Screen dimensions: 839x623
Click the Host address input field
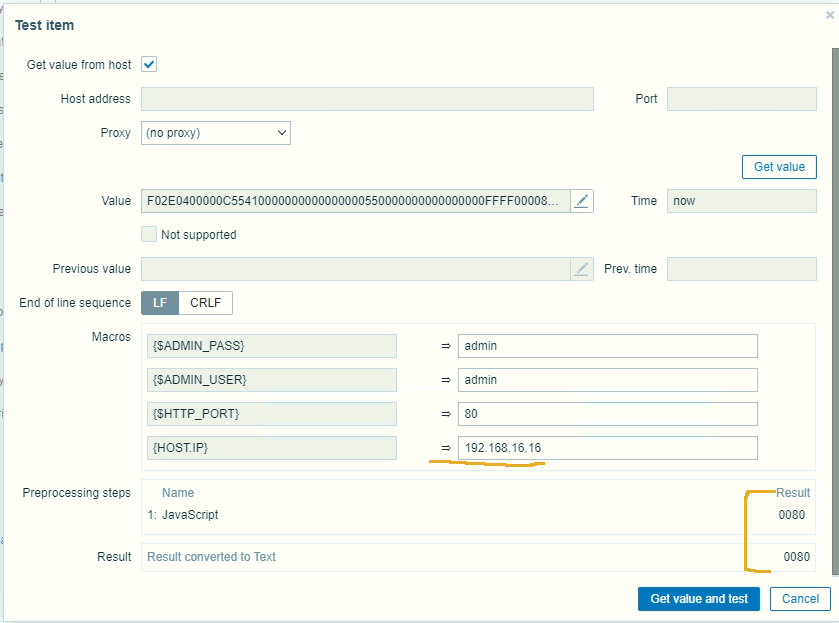pos(367,99)
